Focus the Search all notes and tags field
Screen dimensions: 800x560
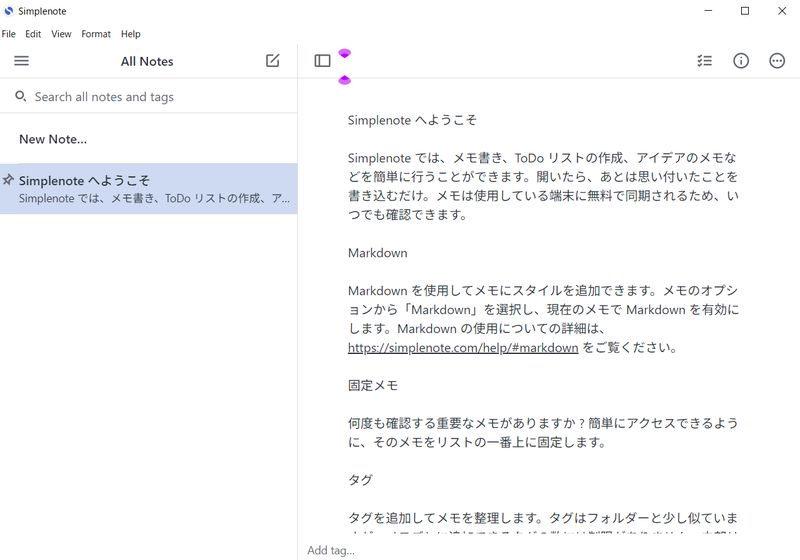pyautogui.click(x=148, y=96)
